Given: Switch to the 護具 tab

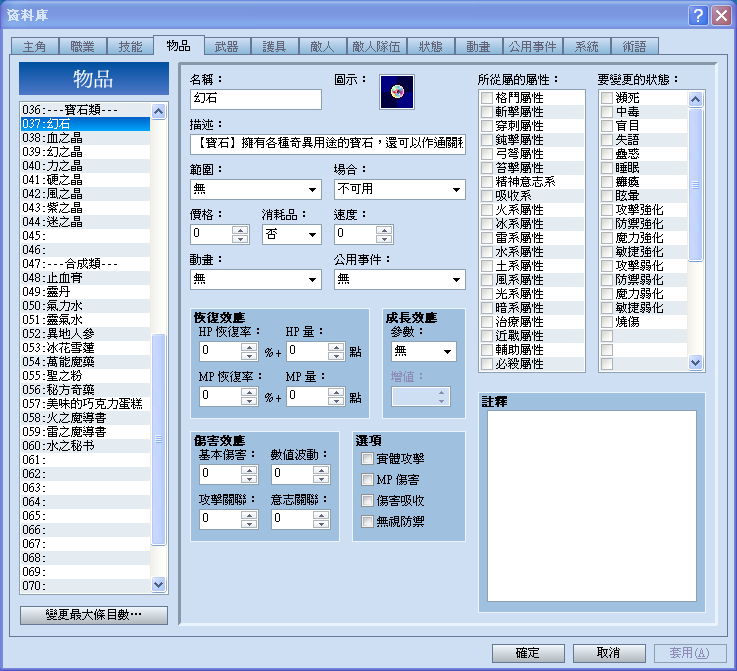Looking at the screenshot, I should point(274,47).
